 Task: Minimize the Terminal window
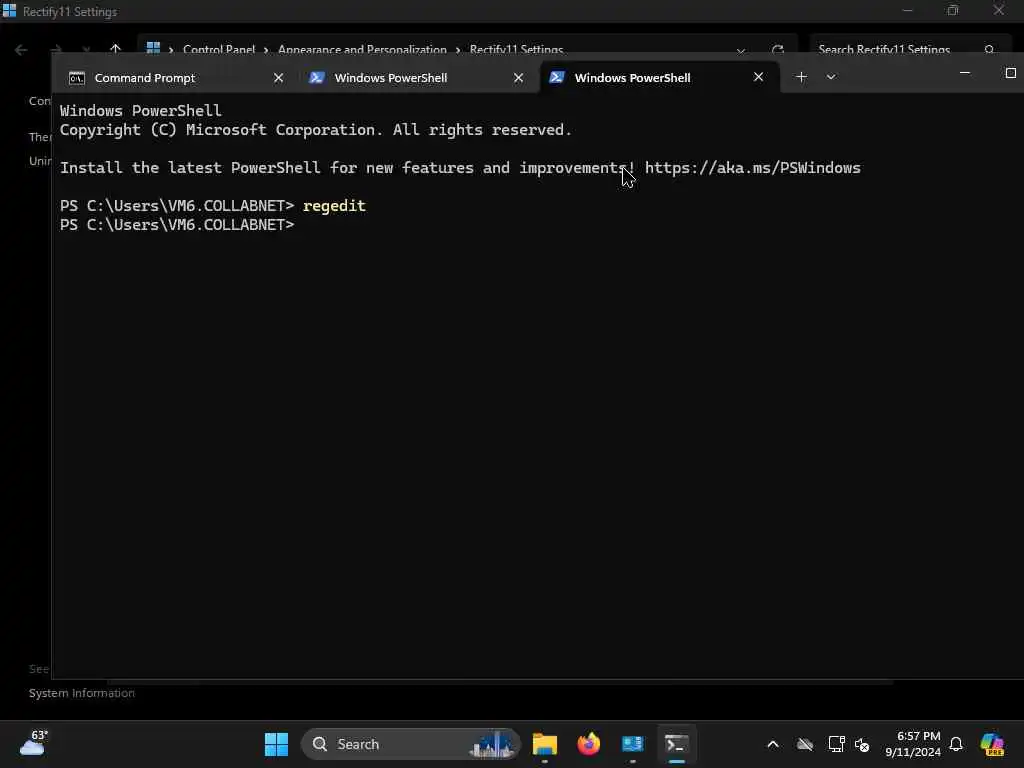coord(965,73)
